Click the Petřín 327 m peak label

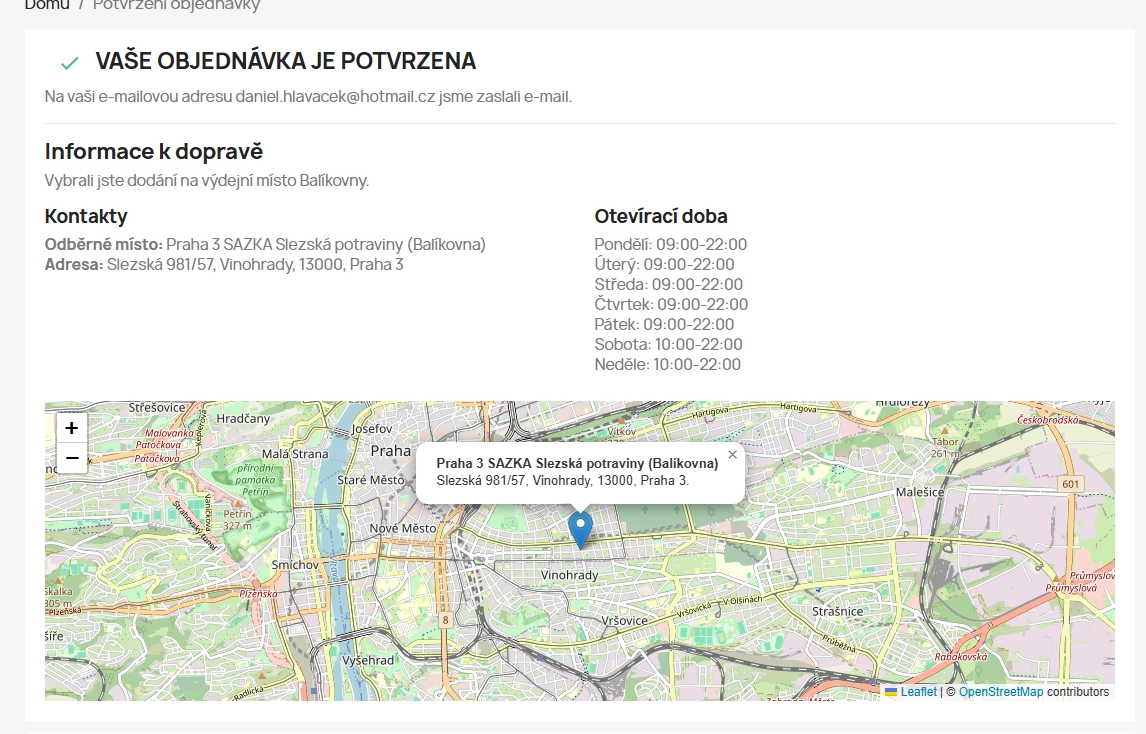(x=237, y=519)
